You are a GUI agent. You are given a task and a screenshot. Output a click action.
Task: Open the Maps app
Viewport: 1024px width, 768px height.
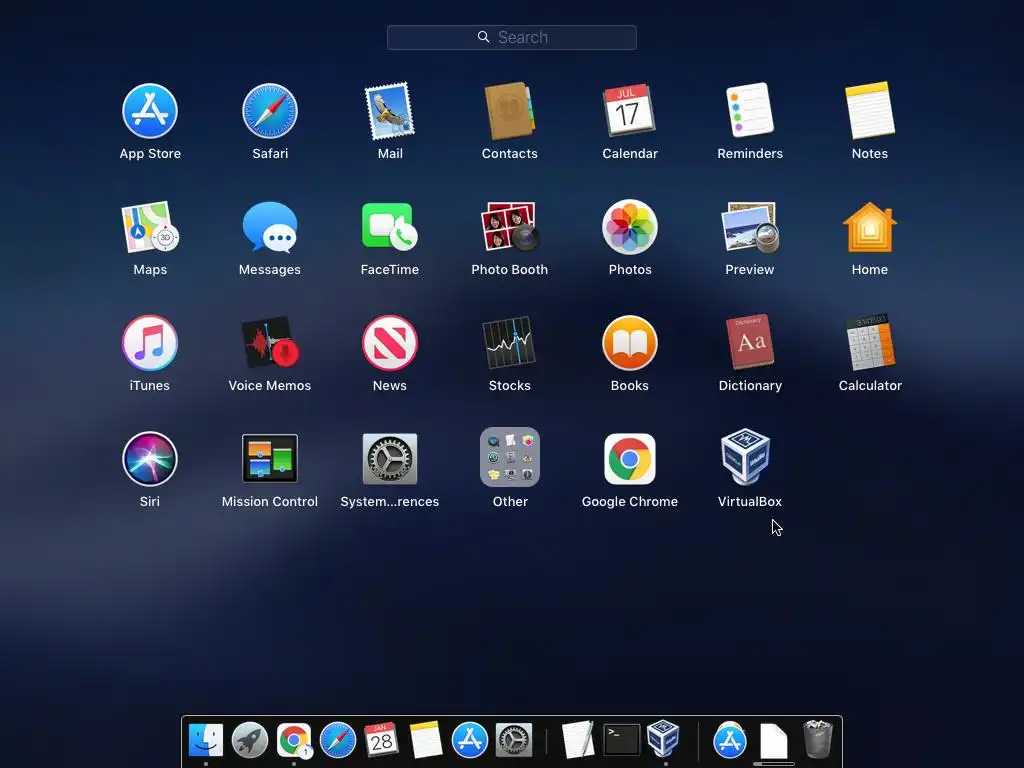point(150,227)
